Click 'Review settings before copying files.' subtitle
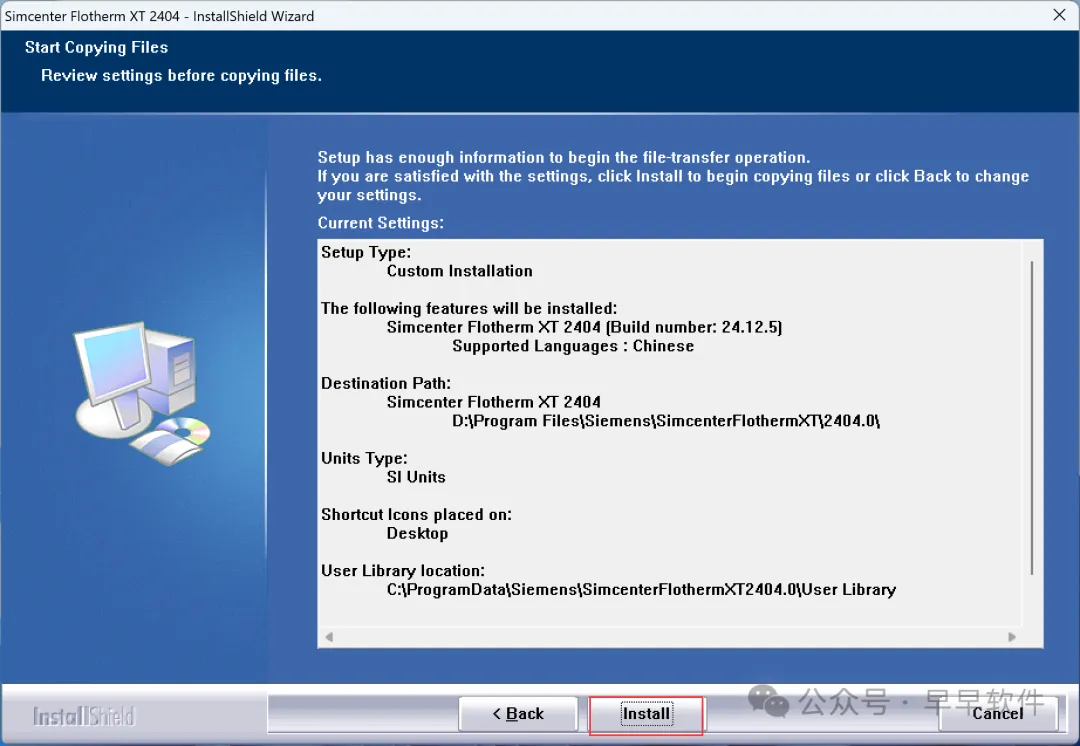Viewport: 1080px width, 746px height. pos(181,76)
